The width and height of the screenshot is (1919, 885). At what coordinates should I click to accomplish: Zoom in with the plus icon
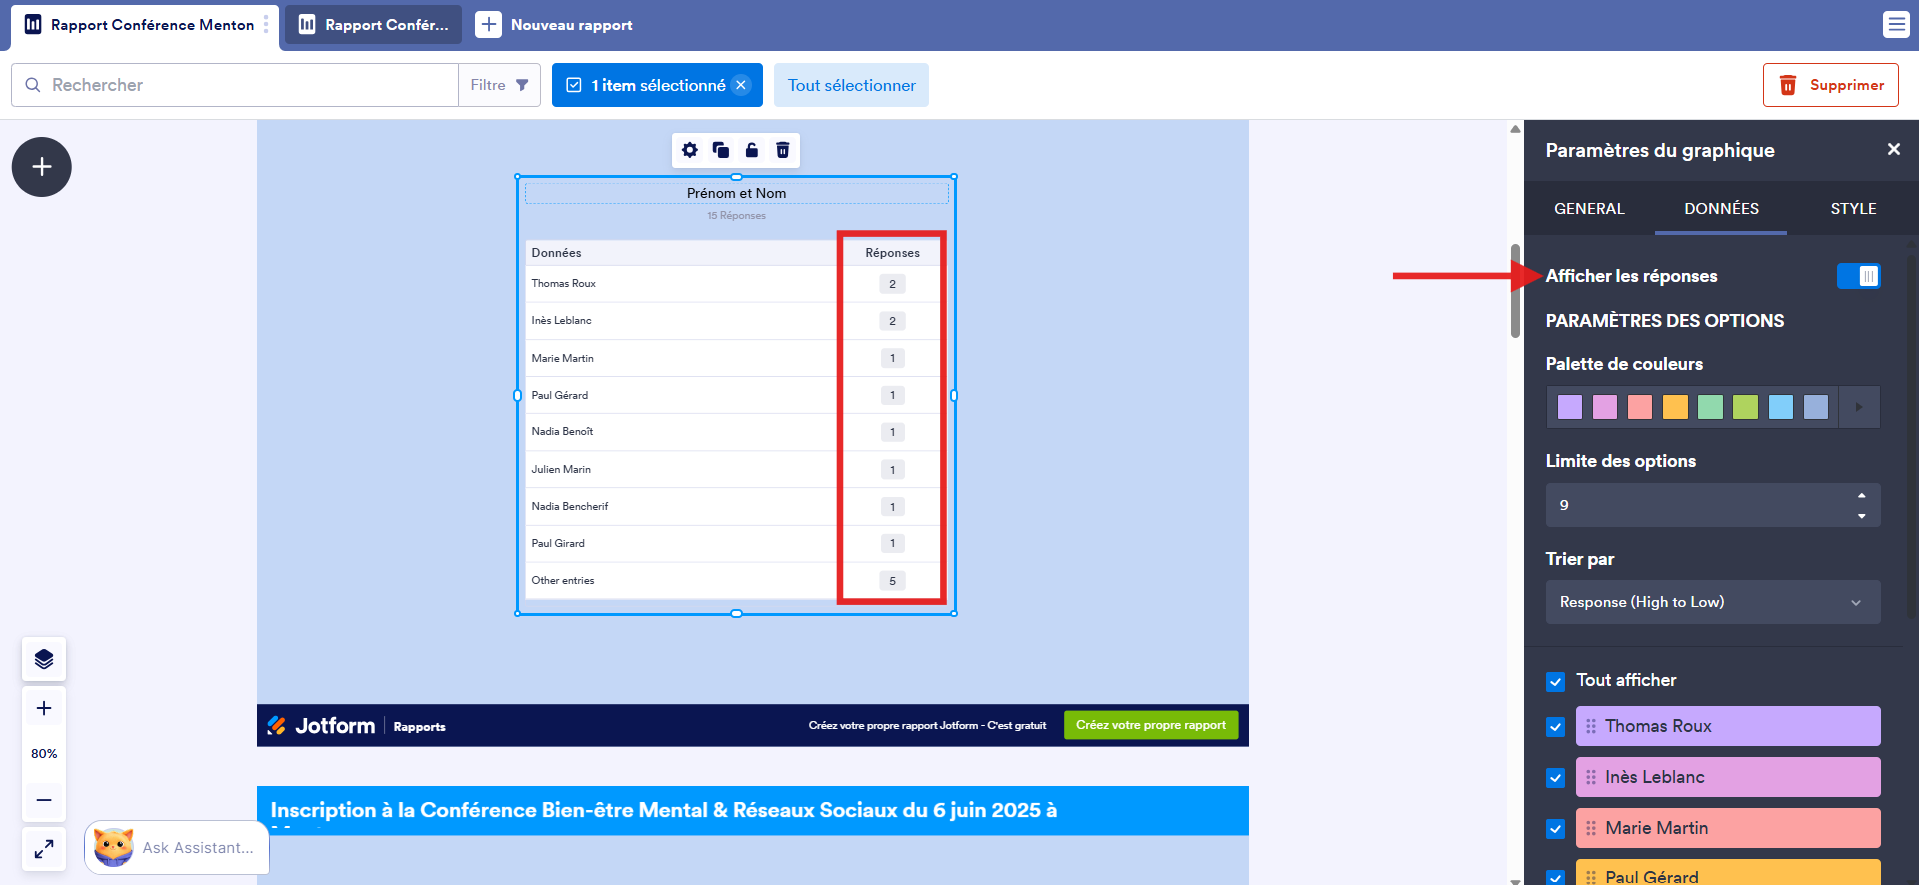pos(44,709)
